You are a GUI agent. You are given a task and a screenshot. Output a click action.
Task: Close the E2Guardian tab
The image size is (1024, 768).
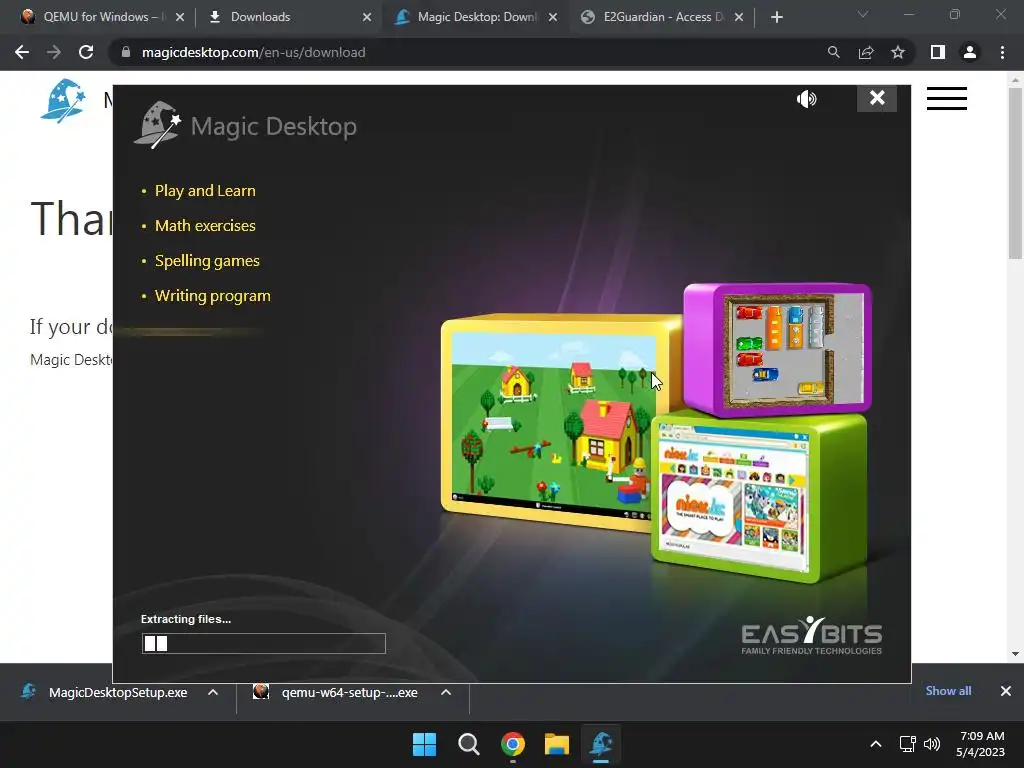click(739, 17)
